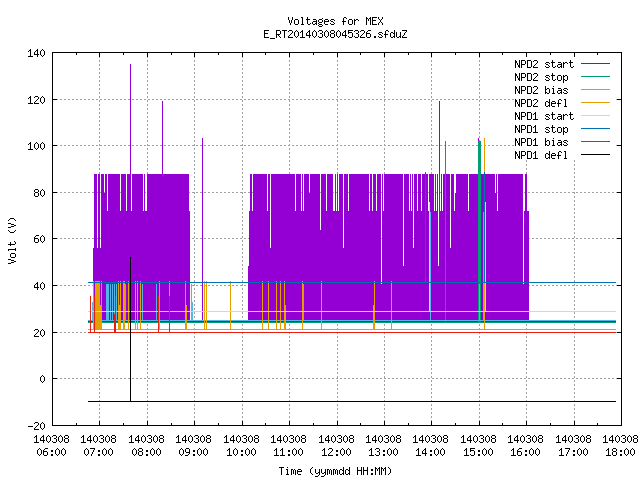Image resolution: width=640 pixels, height=480 pixels.
Task: Click the y-axis tick label 40
Action: tap(39, 286)
